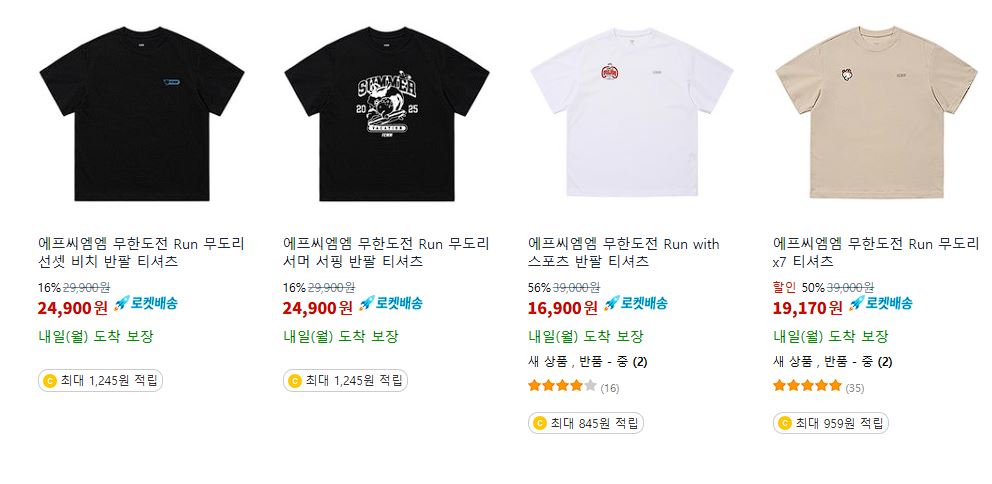Click the five-star rating with 35 reviews
This screenshot has height=484, width=992.
pos(818,386)
